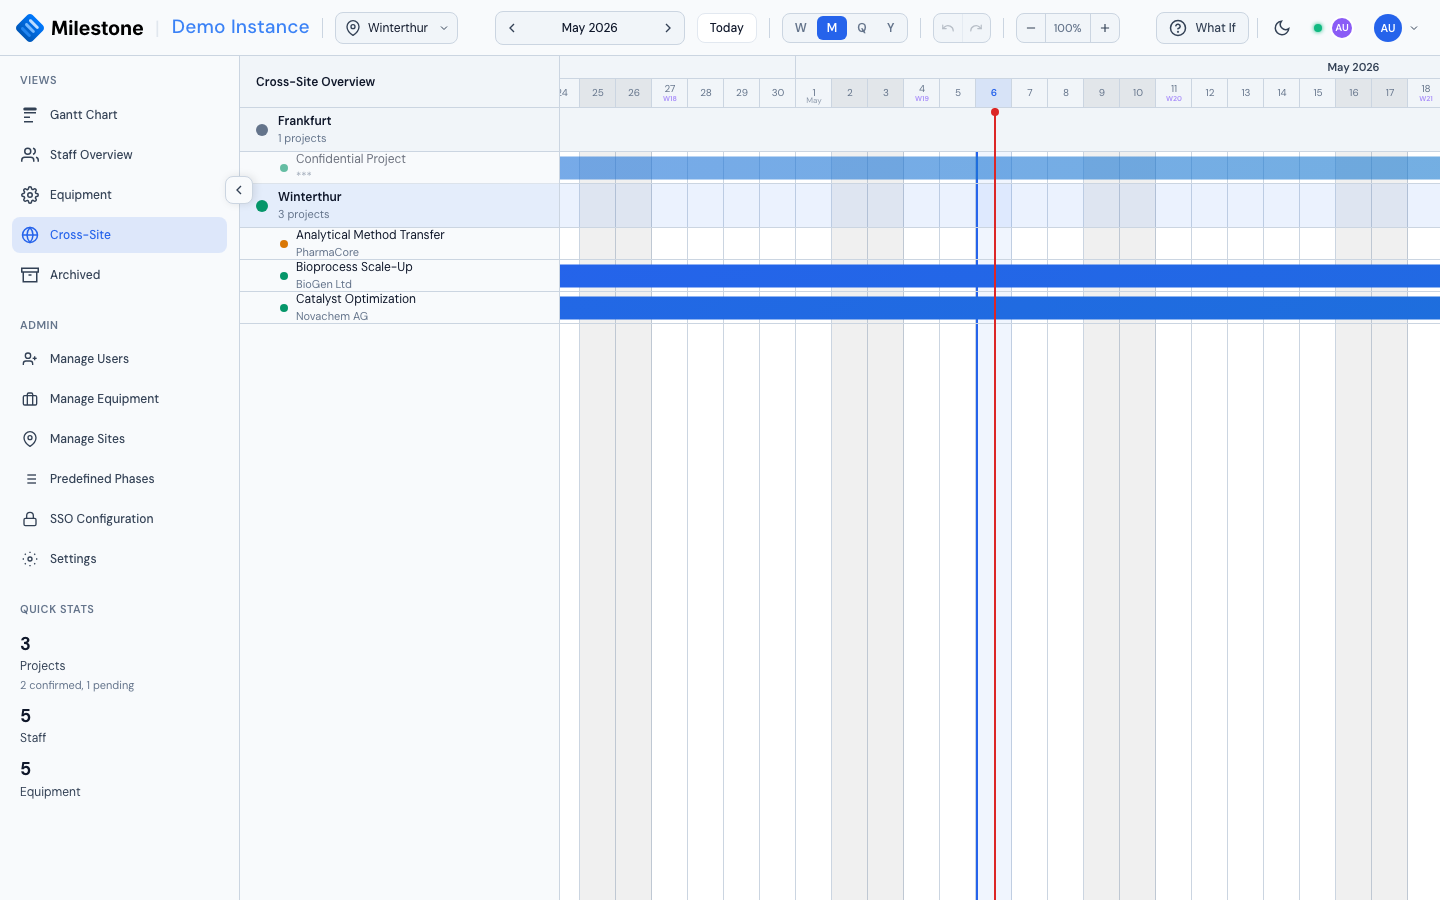Click the Manage Equipment briefcase icon
Screen dimensions: 1440x900
pyautogui.click(x=30, y=399)
